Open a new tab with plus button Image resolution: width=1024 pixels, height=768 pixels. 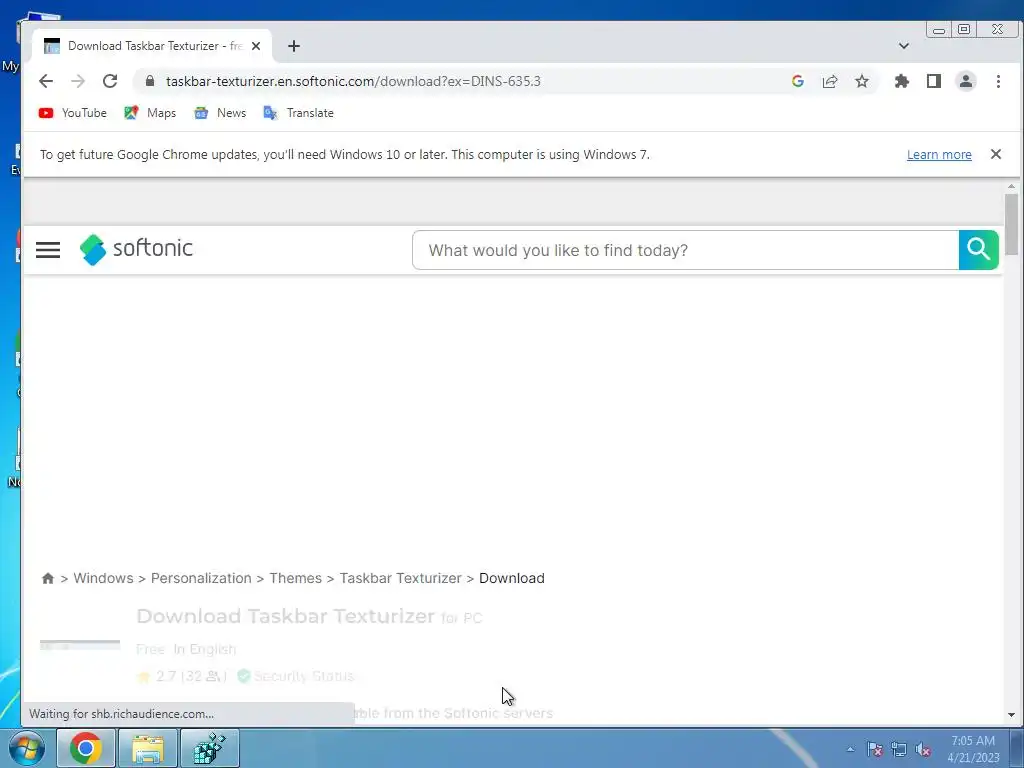[294, 46]
